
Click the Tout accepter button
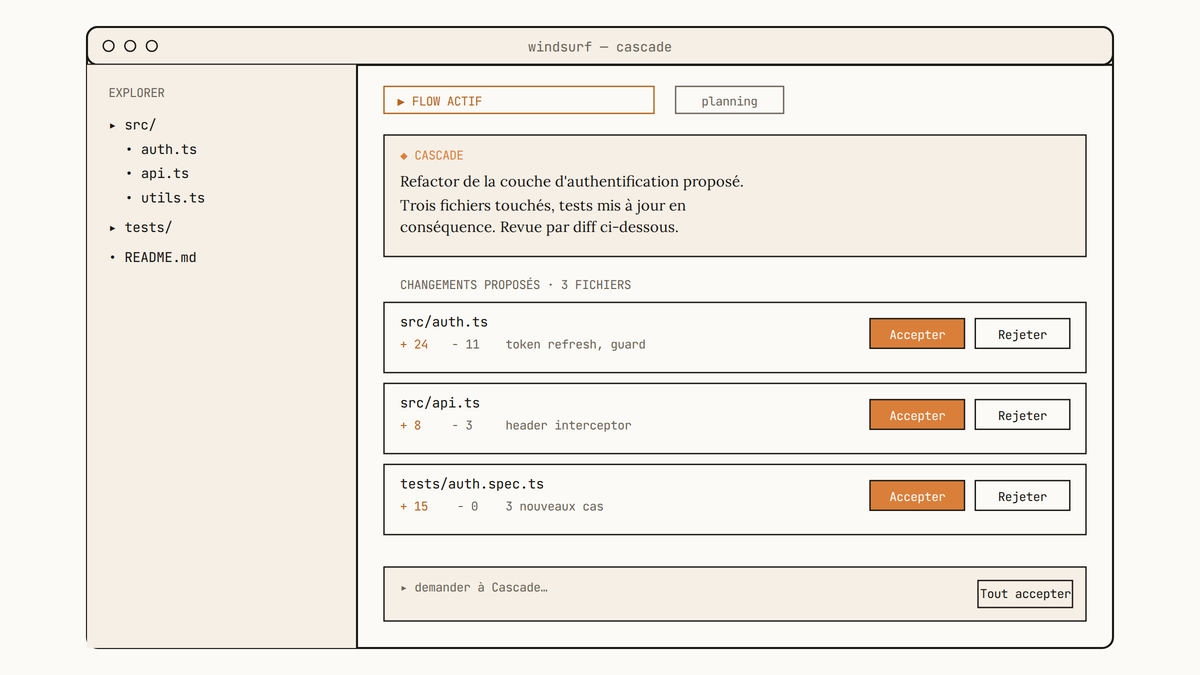(x=1025, y=594)
